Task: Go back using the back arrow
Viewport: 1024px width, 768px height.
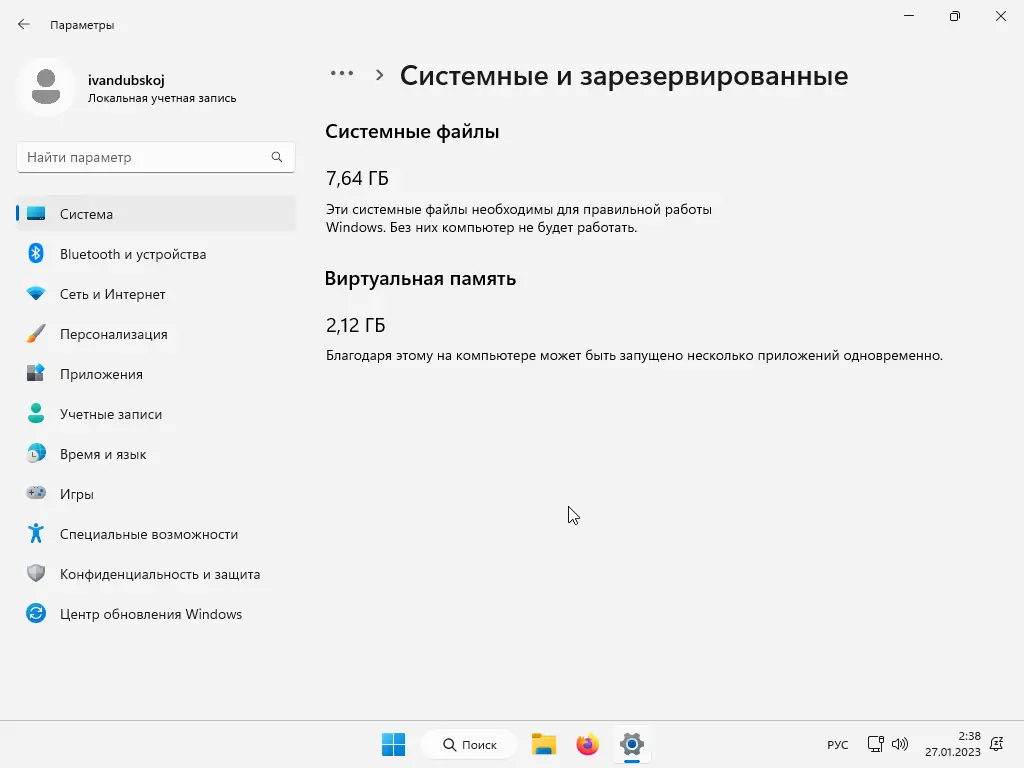Action: tap(24, 24)
